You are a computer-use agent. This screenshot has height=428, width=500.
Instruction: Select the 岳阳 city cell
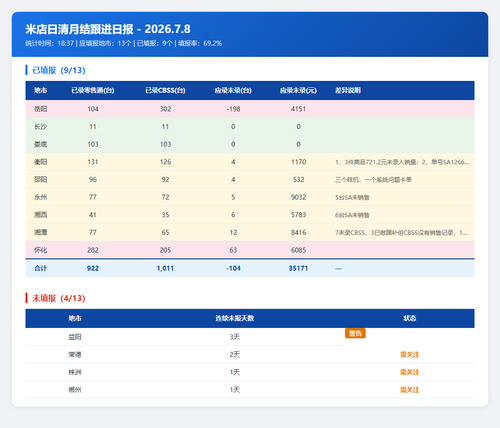coord(41,109)
